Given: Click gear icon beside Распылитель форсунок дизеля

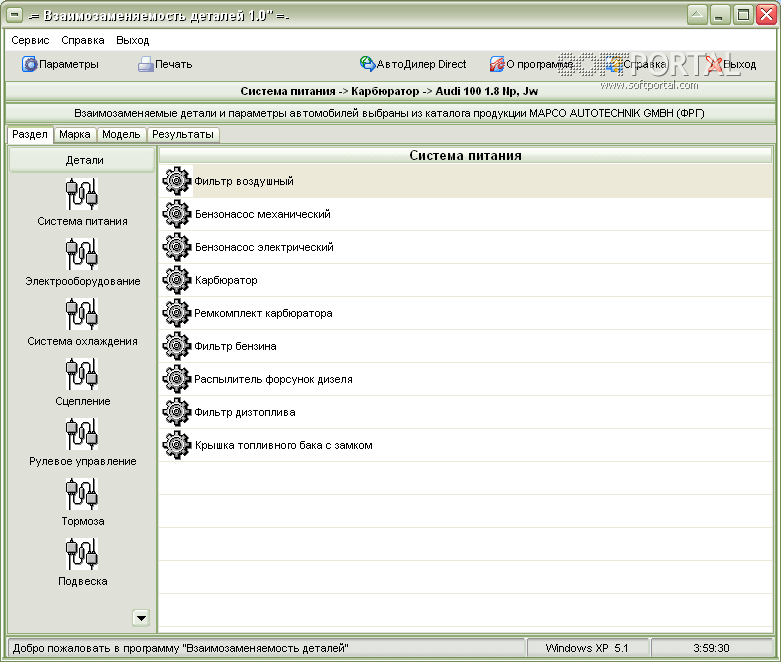Looking at the screenshot, I should 177,379.
